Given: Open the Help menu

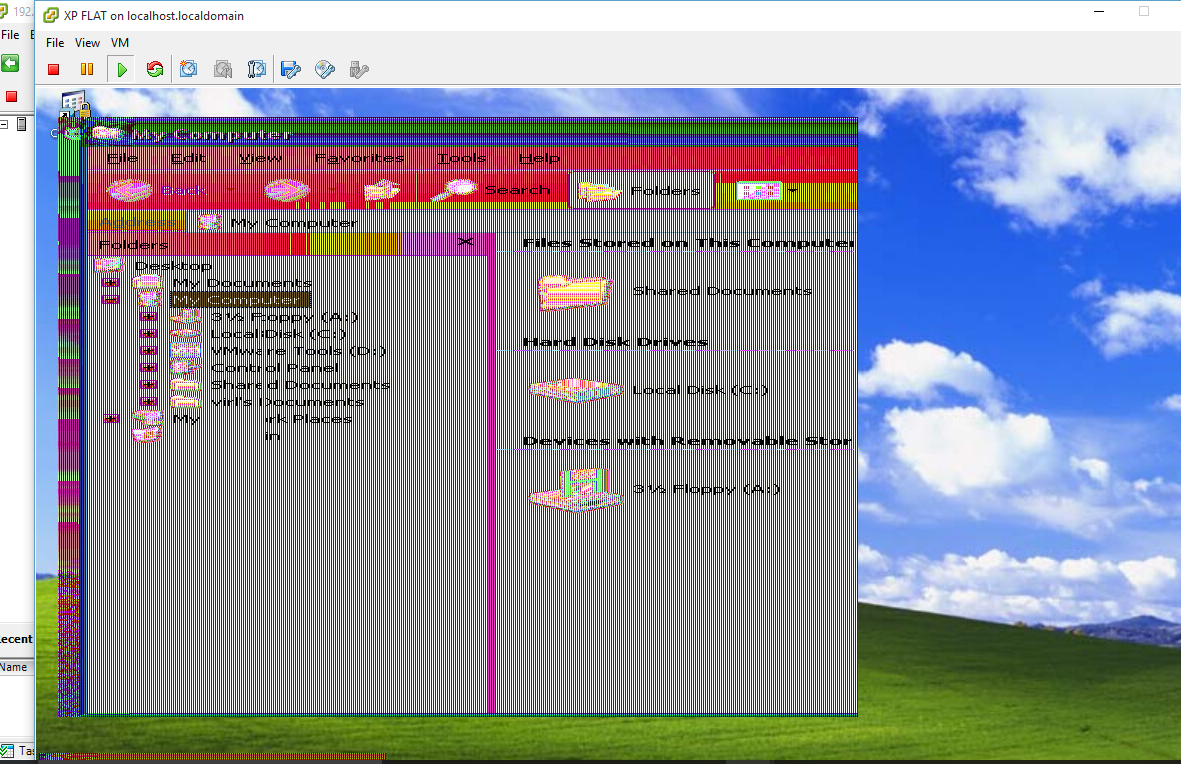Looking at the screenshot, I should [539, 158].
